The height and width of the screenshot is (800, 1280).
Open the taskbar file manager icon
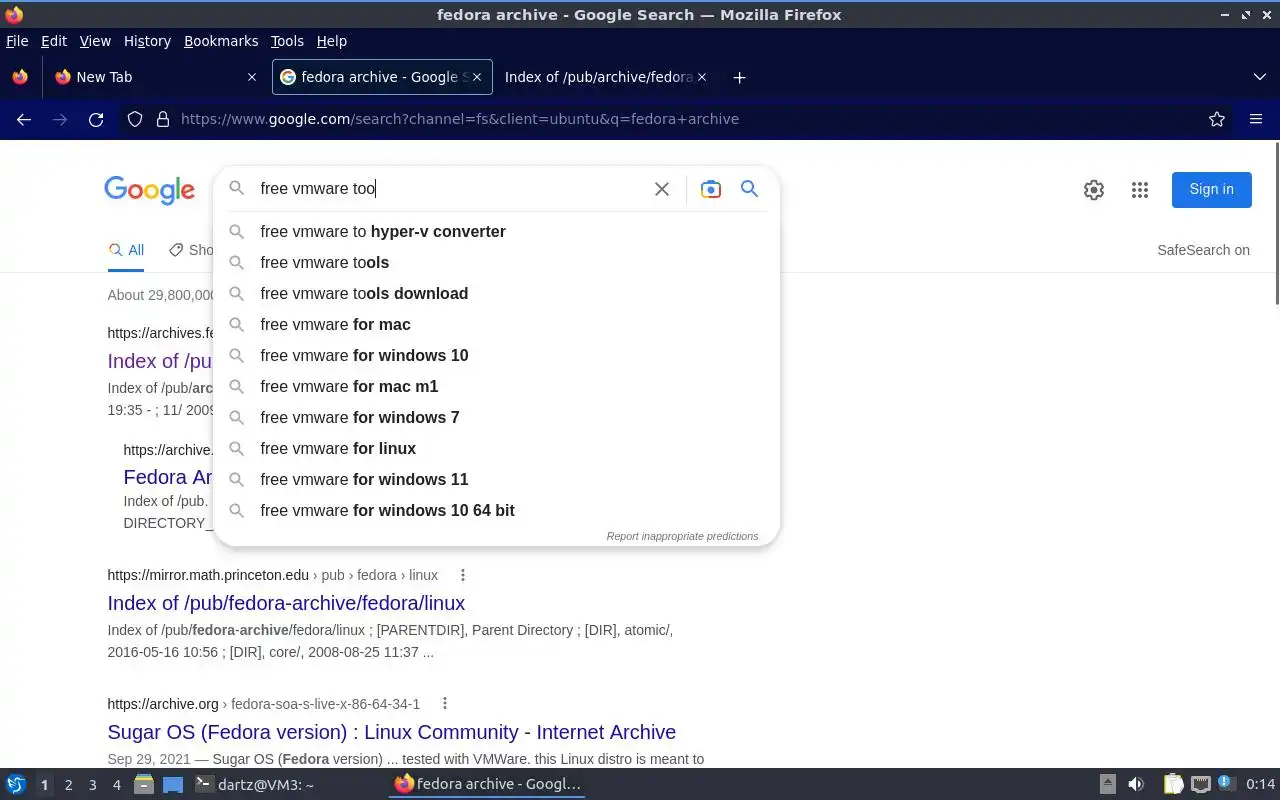click(143, 784)
